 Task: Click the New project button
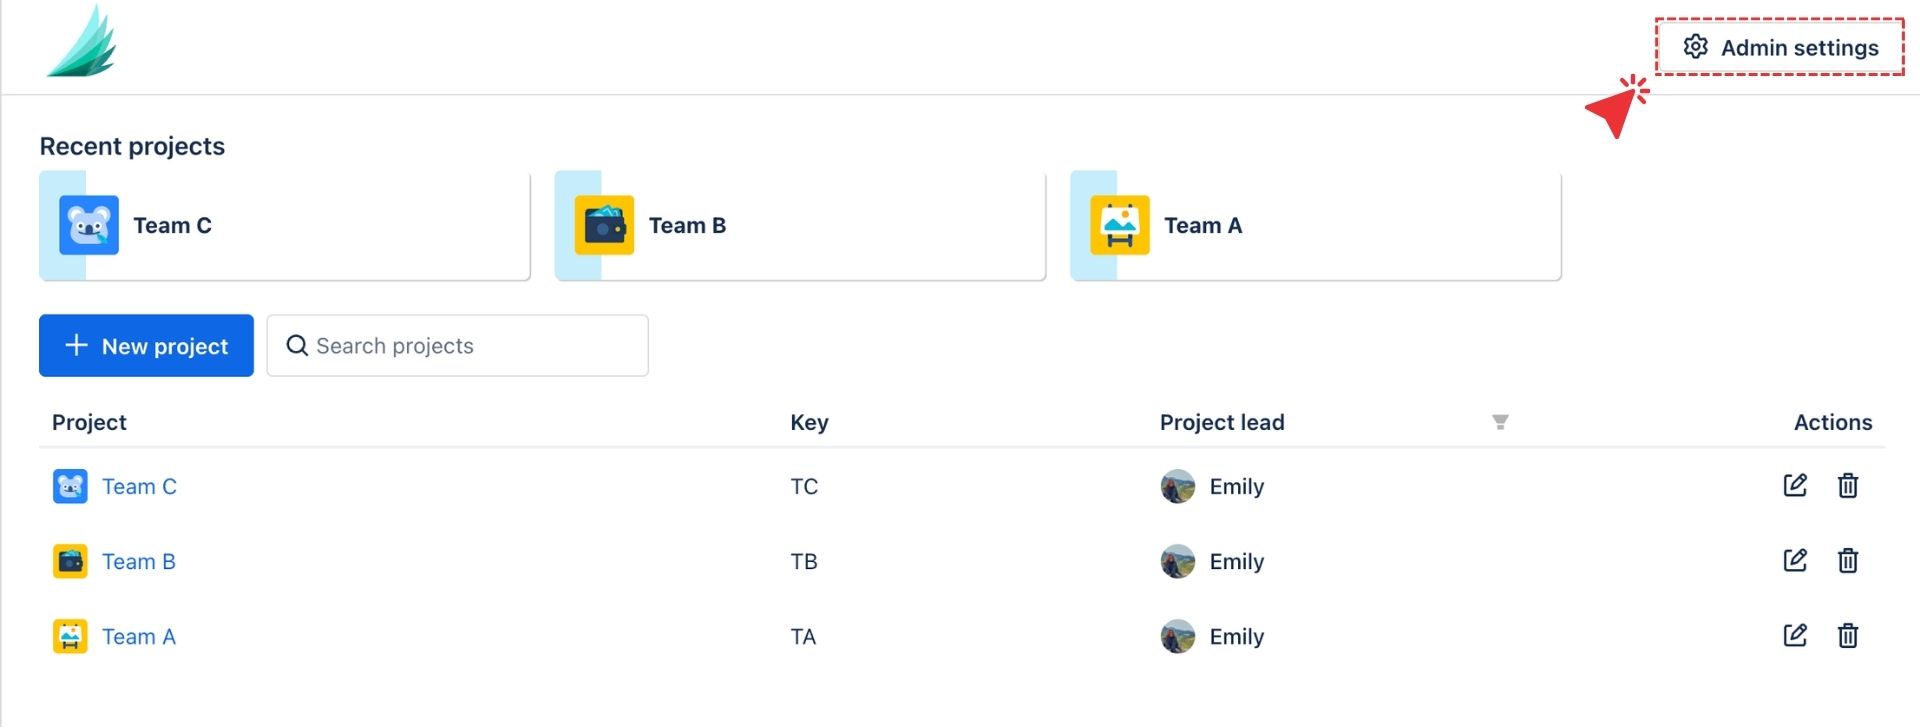point(146,346)
